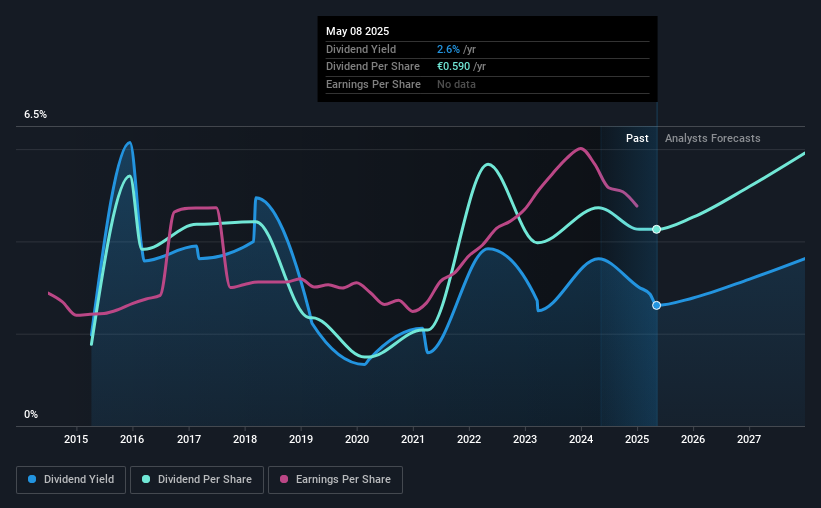Click the 2018 x-axis label
821x508 pixels.
coord(245,439)
